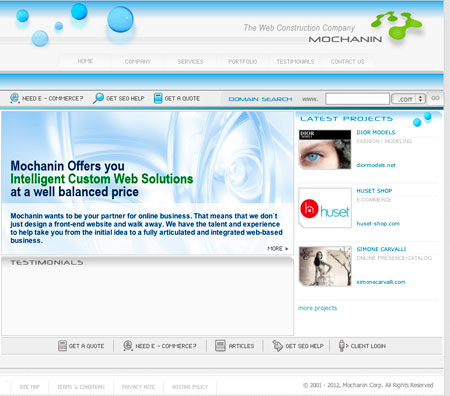Open the more projects link
The image size is (450, 396).
317,308
